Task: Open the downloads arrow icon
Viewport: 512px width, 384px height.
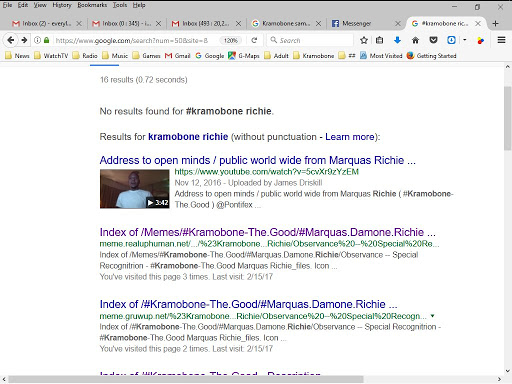Action: (x=397, y=40)
